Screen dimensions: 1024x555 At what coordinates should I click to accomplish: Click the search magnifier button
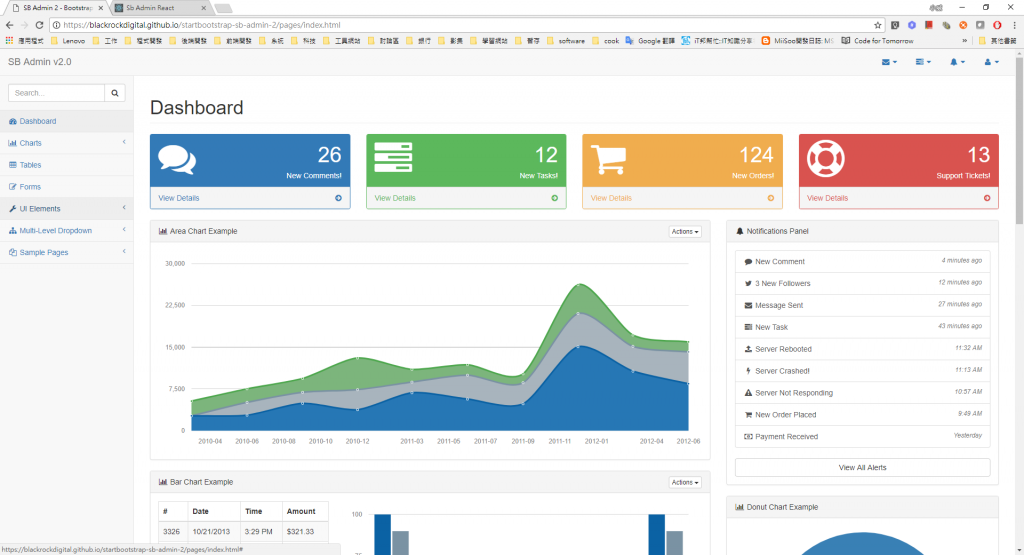115,93
